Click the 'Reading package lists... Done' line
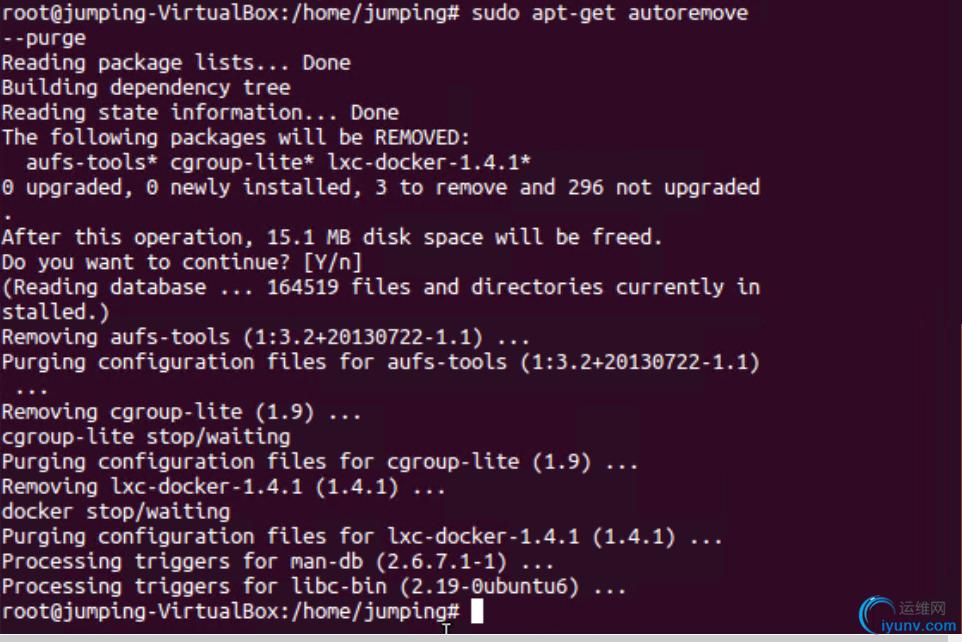The width and height of the screenshot is (962, 642). click(x=176, y=63)
